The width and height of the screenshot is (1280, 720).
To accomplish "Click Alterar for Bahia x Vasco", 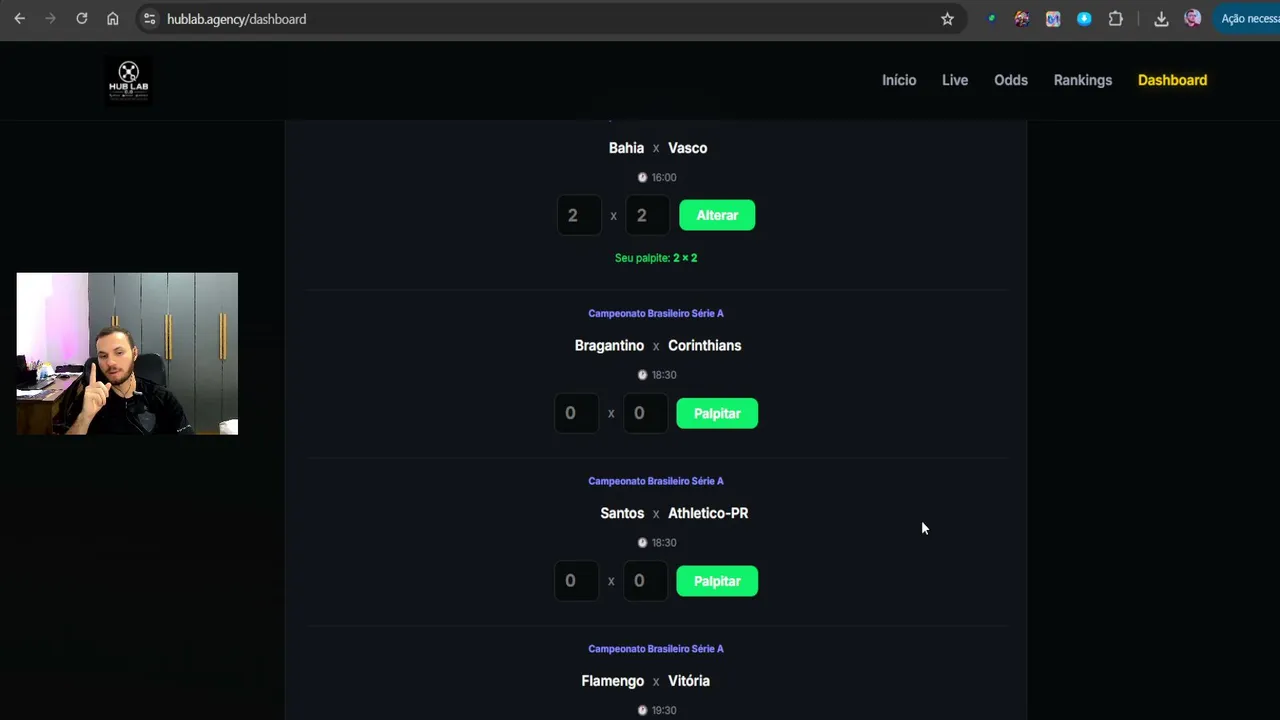I will [x=717, y=215].
